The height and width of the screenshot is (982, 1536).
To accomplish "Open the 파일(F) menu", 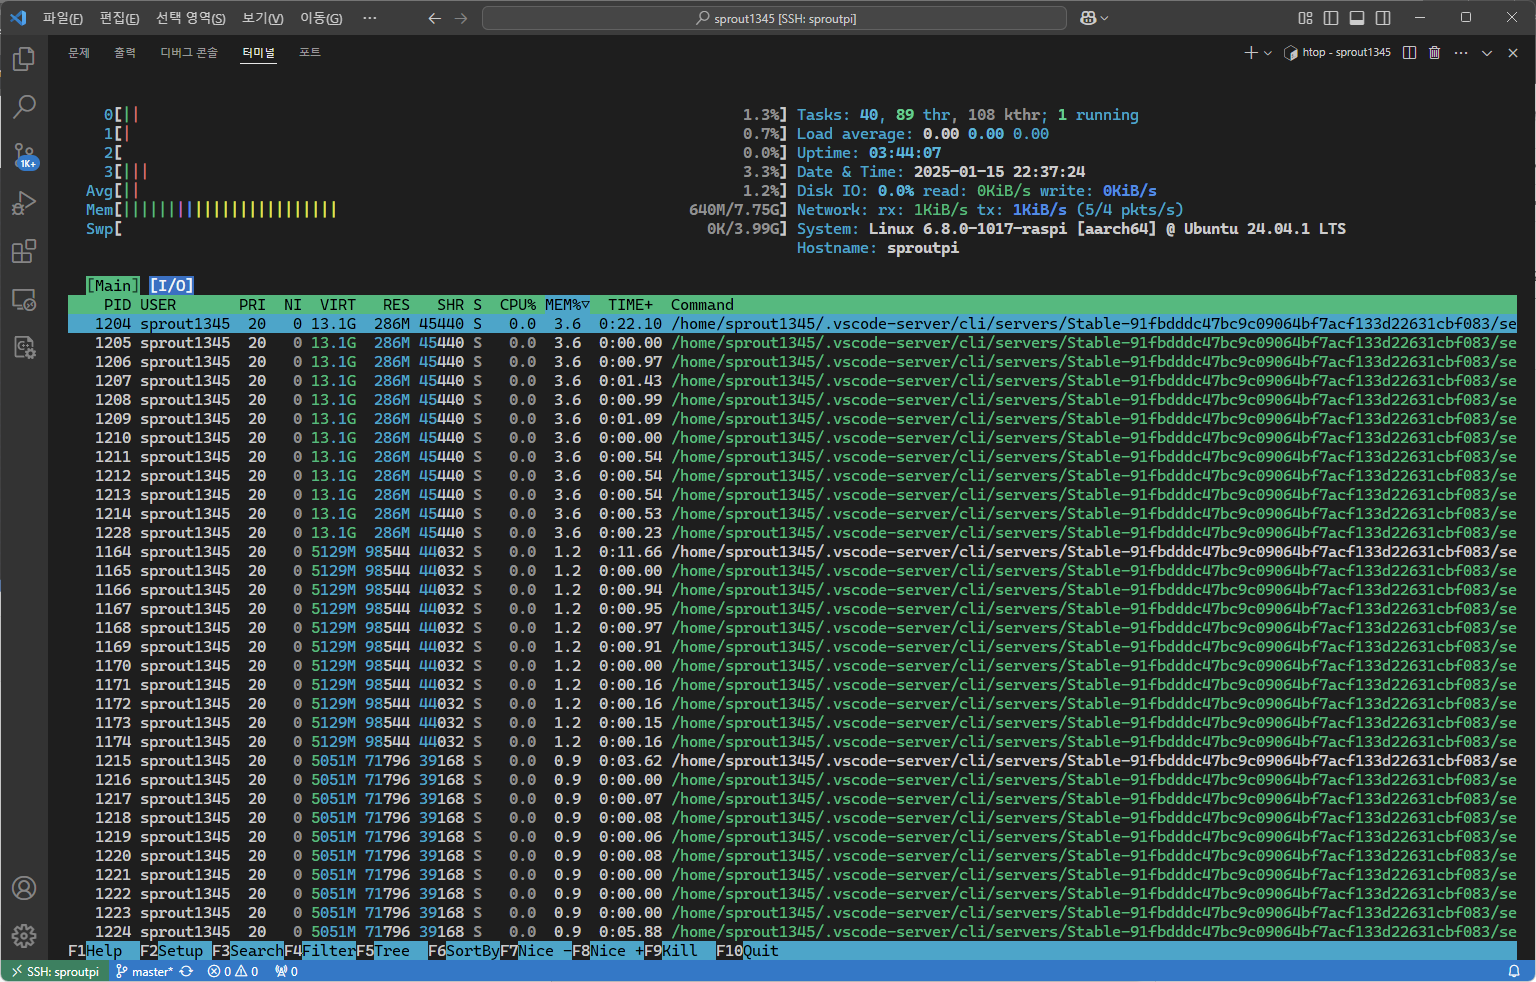I will (62, 18).
